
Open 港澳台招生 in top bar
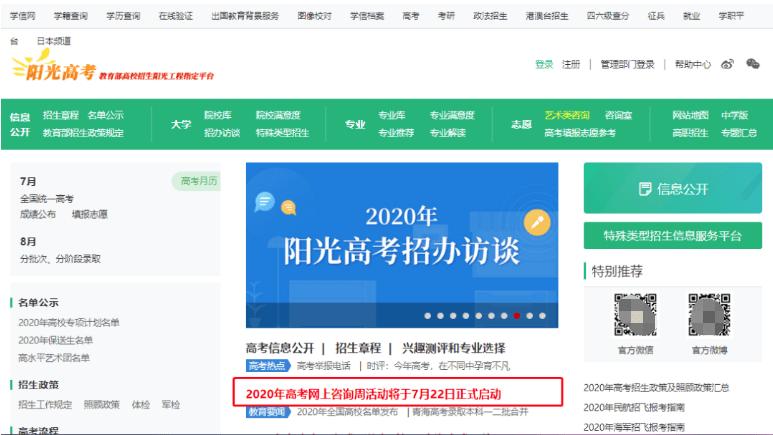point(547,16)
